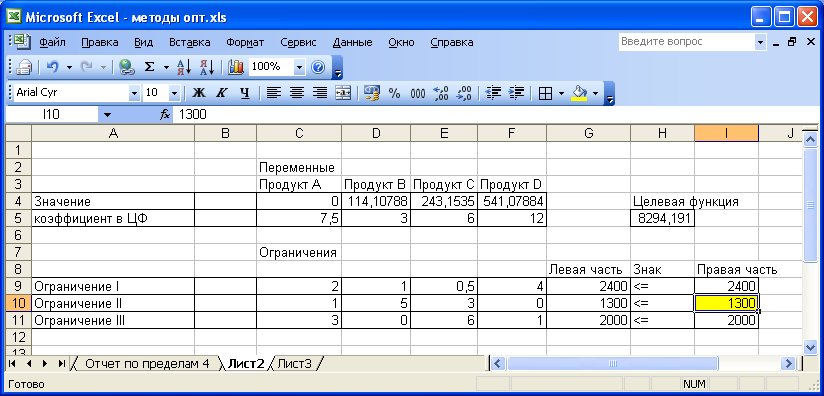Align cell text to the right

pos(320,93)
